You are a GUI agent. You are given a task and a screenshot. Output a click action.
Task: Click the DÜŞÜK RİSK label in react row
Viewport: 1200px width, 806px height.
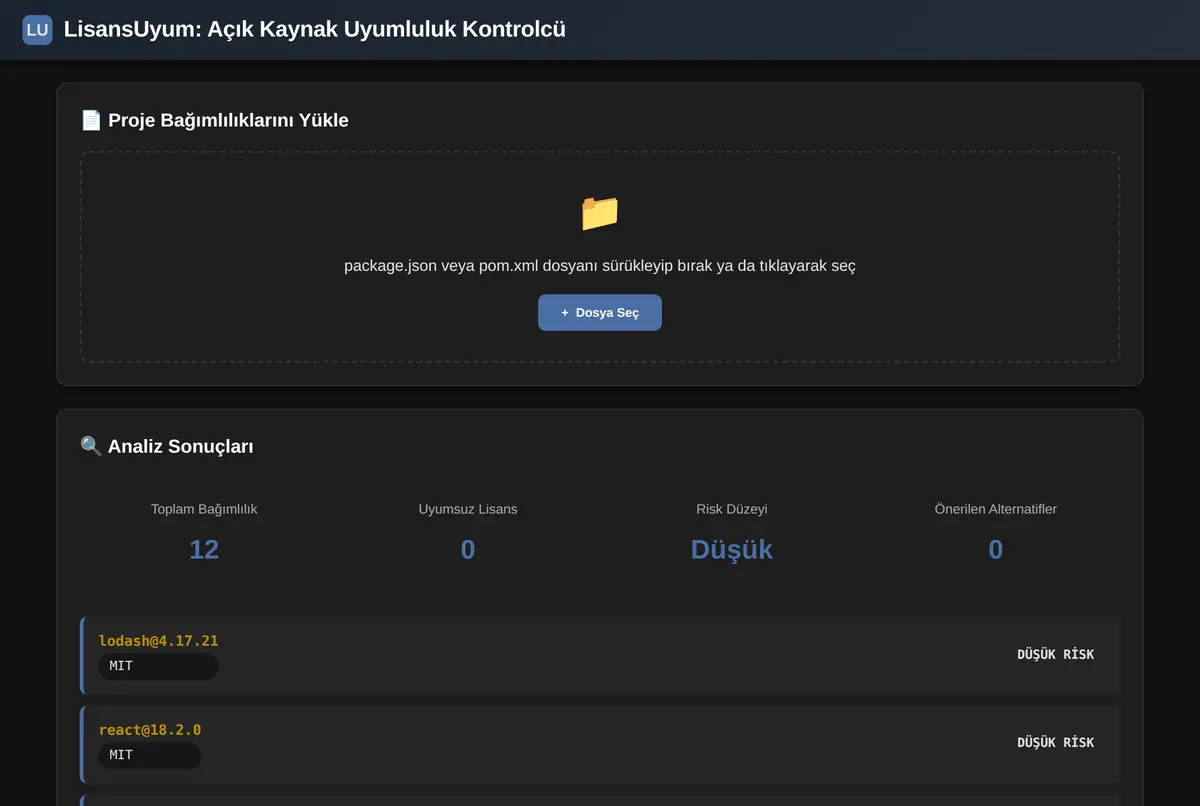point(1056,742)
